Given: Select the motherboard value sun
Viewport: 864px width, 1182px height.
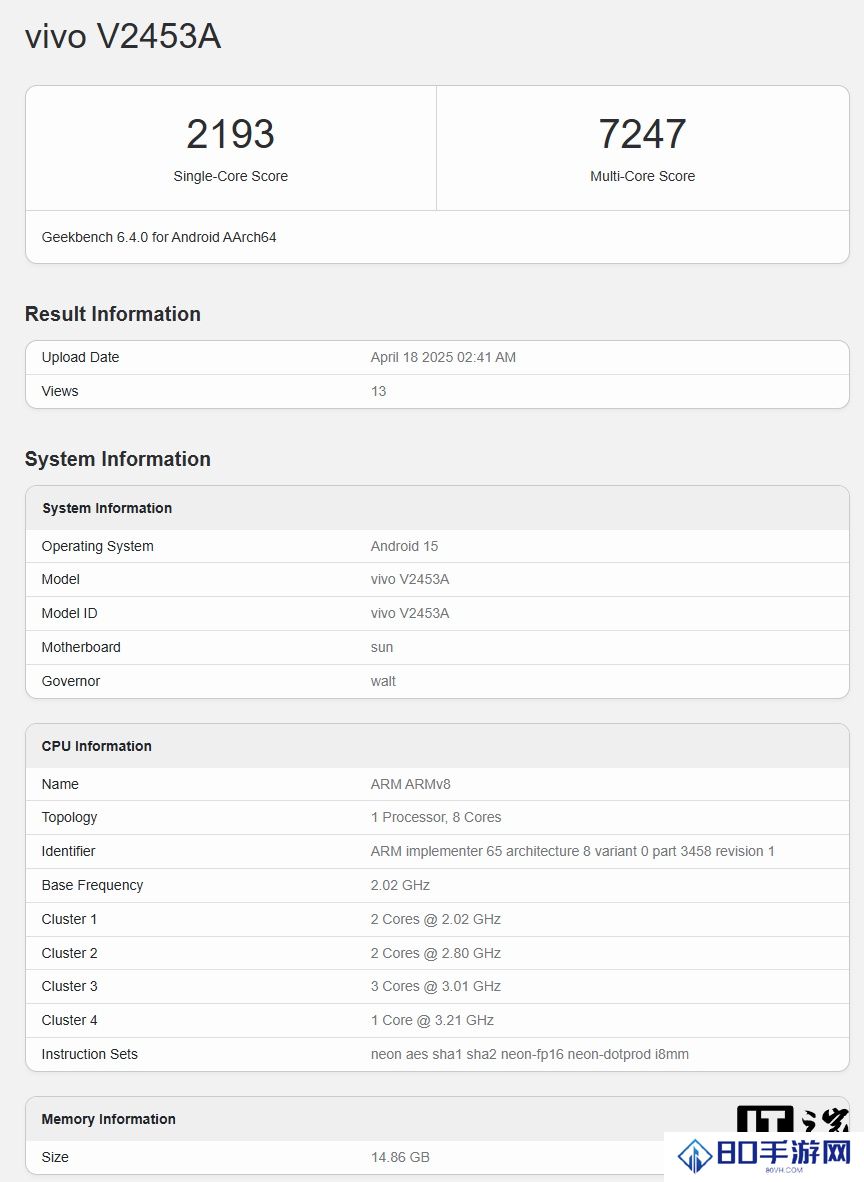Looking at the screenshot, I should [x=381, y=647].
